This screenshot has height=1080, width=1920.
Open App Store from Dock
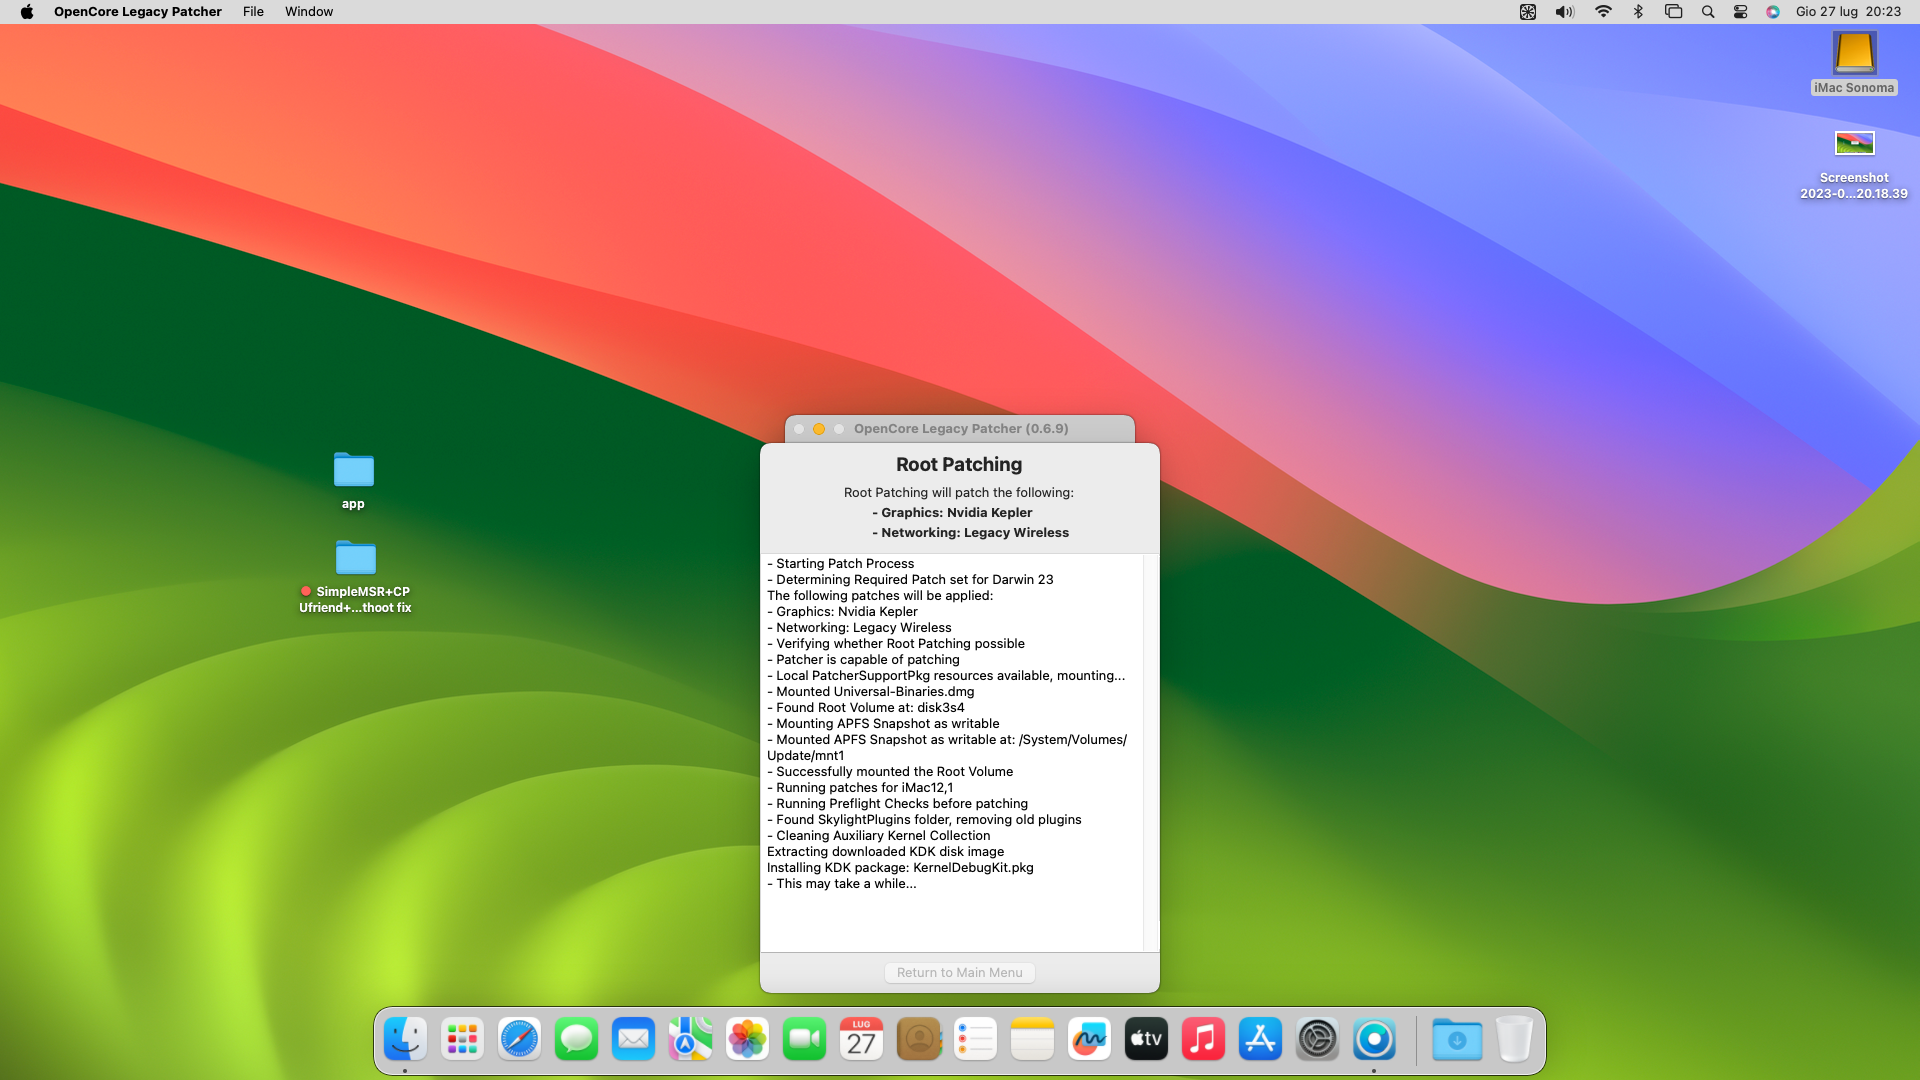[x=1260, y=1040]
